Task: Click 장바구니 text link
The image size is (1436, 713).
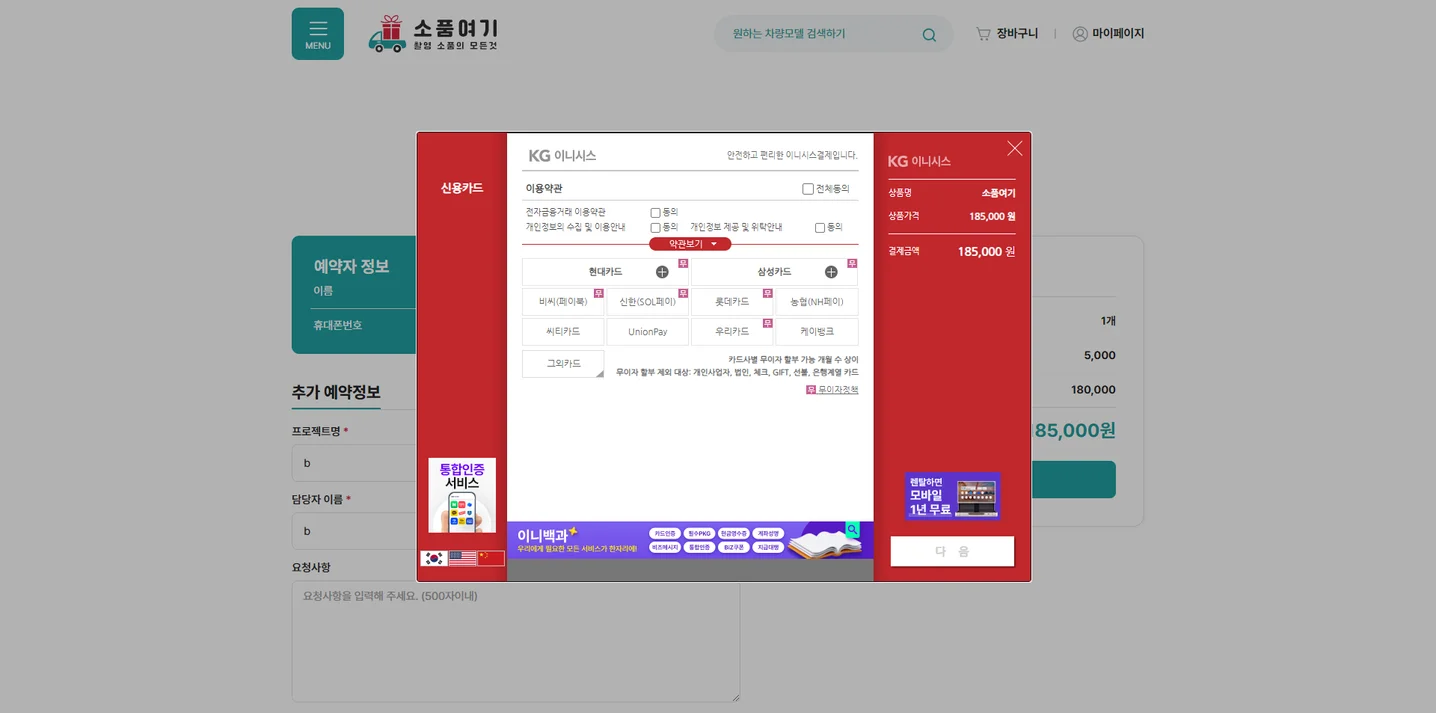Action: coord(1017,34)
